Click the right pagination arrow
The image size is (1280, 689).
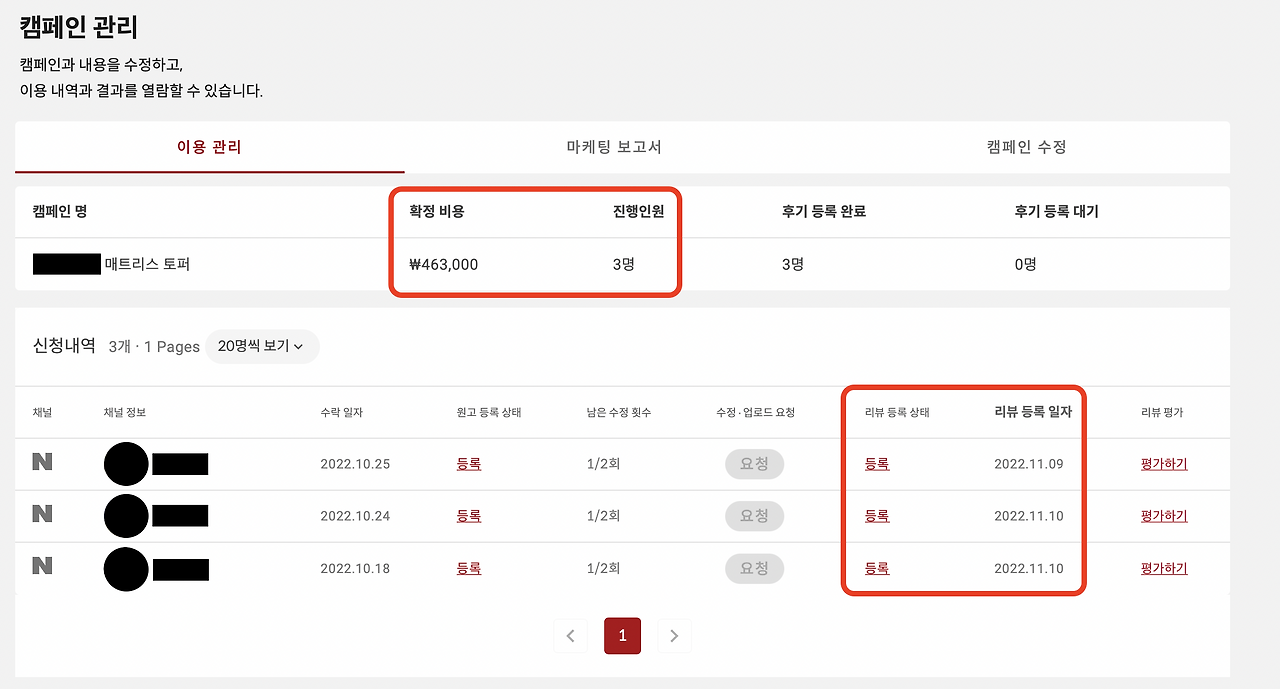[x=674, y=635]
